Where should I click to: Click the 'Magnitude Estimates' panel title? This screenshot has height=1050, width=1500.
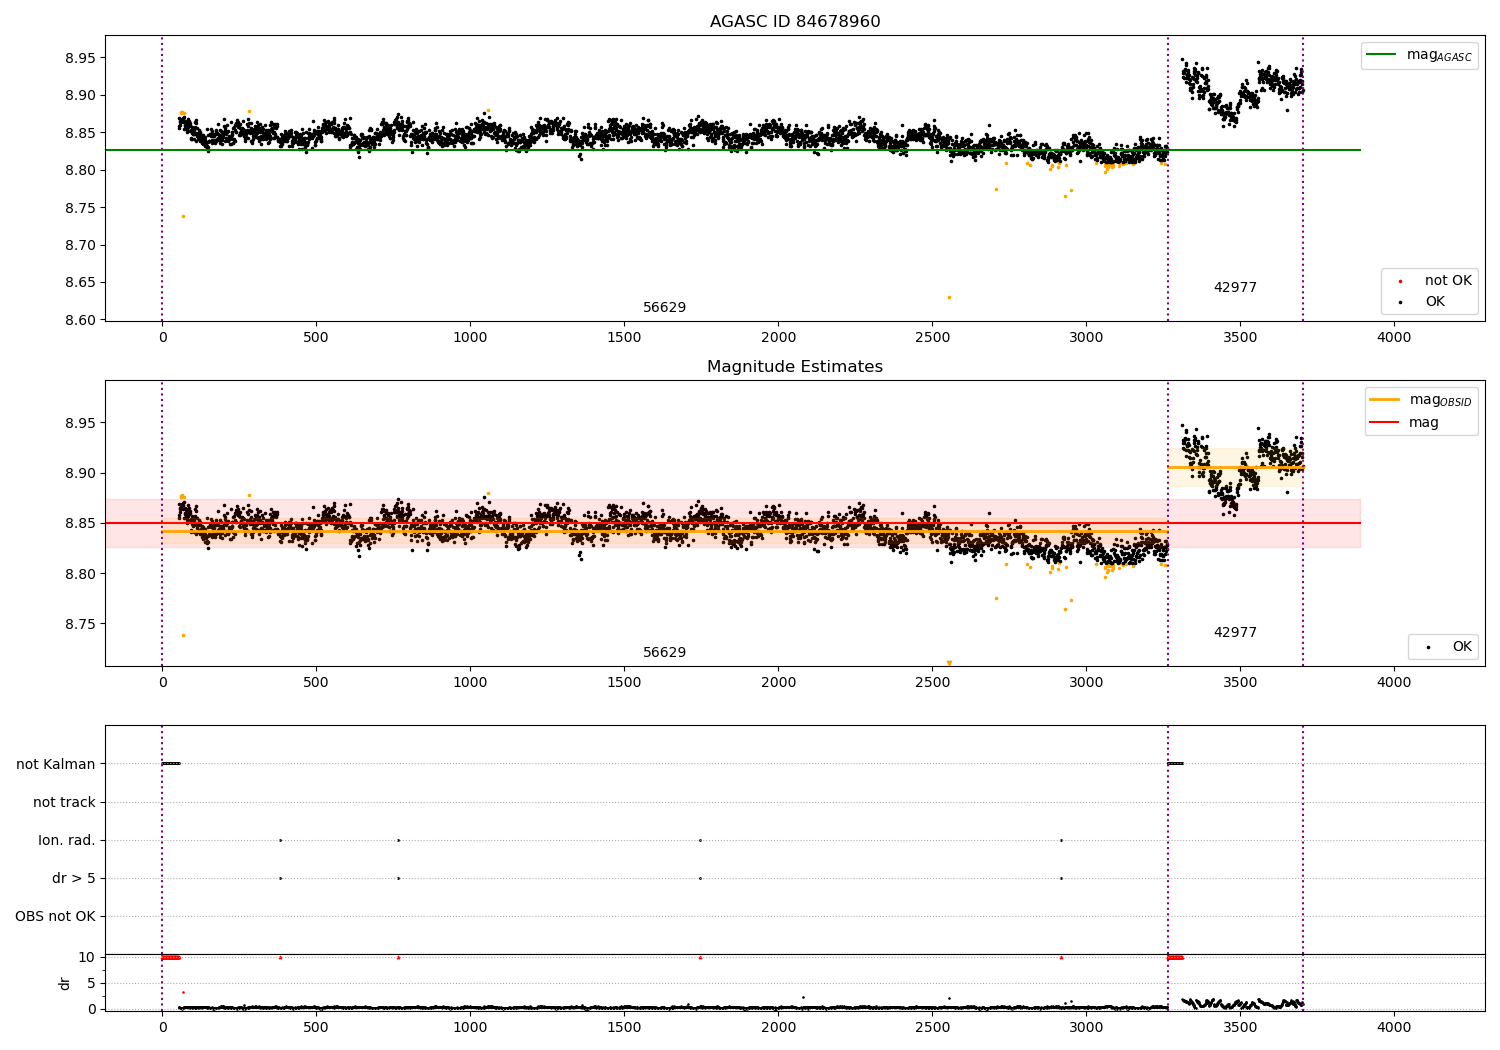coord(795,367)
